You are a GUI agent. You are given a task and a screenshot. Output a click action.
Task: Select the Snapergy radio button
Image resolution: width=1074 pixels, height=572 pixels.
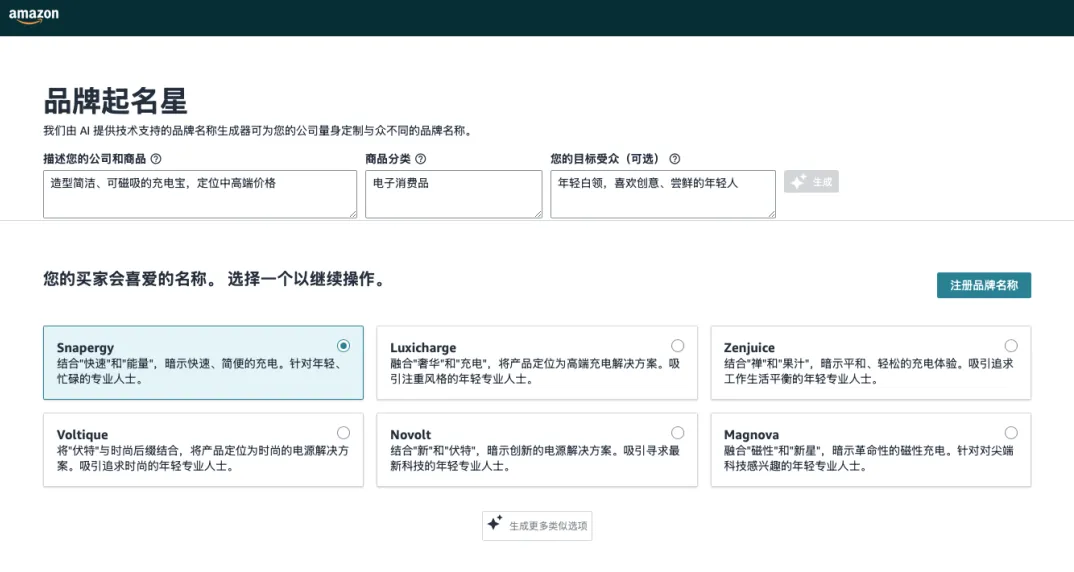coord(344,346)
